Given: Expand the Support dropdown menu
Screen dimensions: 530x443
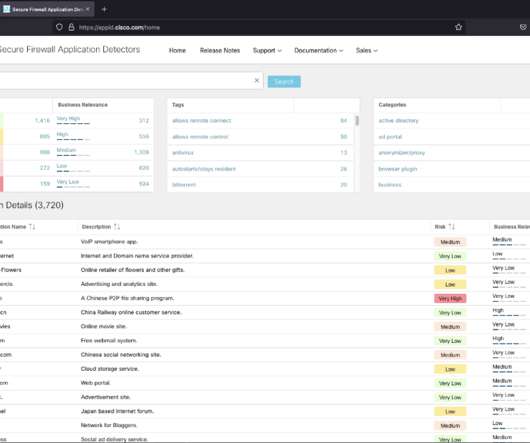Looking at the screenshot, I should click(x=267, y=50).
